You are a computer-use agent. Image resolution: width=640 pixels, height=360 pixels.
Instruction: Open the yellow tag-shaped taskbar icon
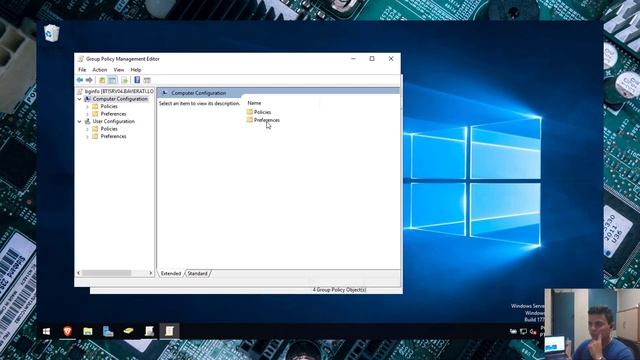pos(128,331)
